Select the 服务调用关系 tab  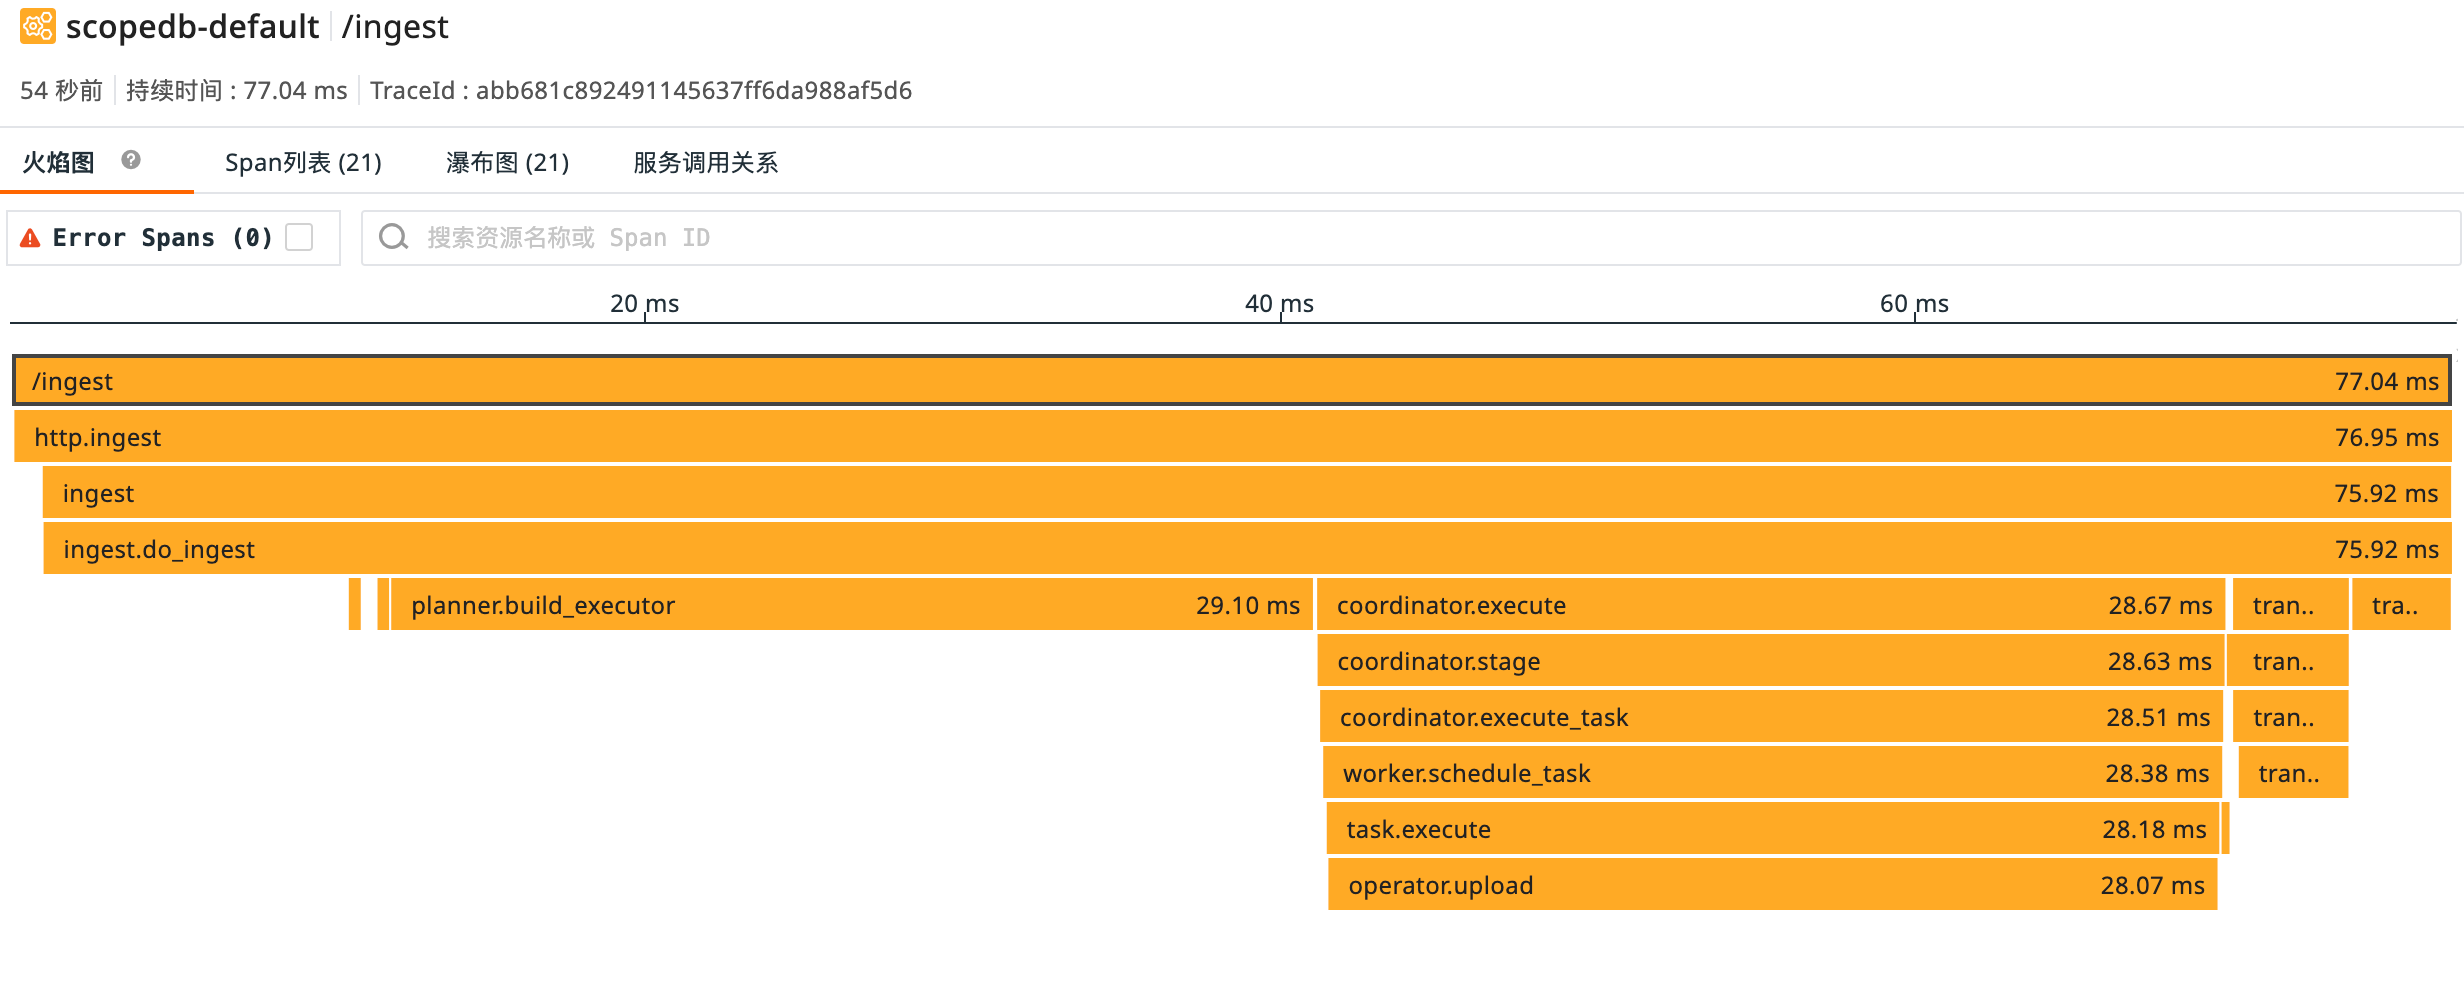tap(705, 162)
